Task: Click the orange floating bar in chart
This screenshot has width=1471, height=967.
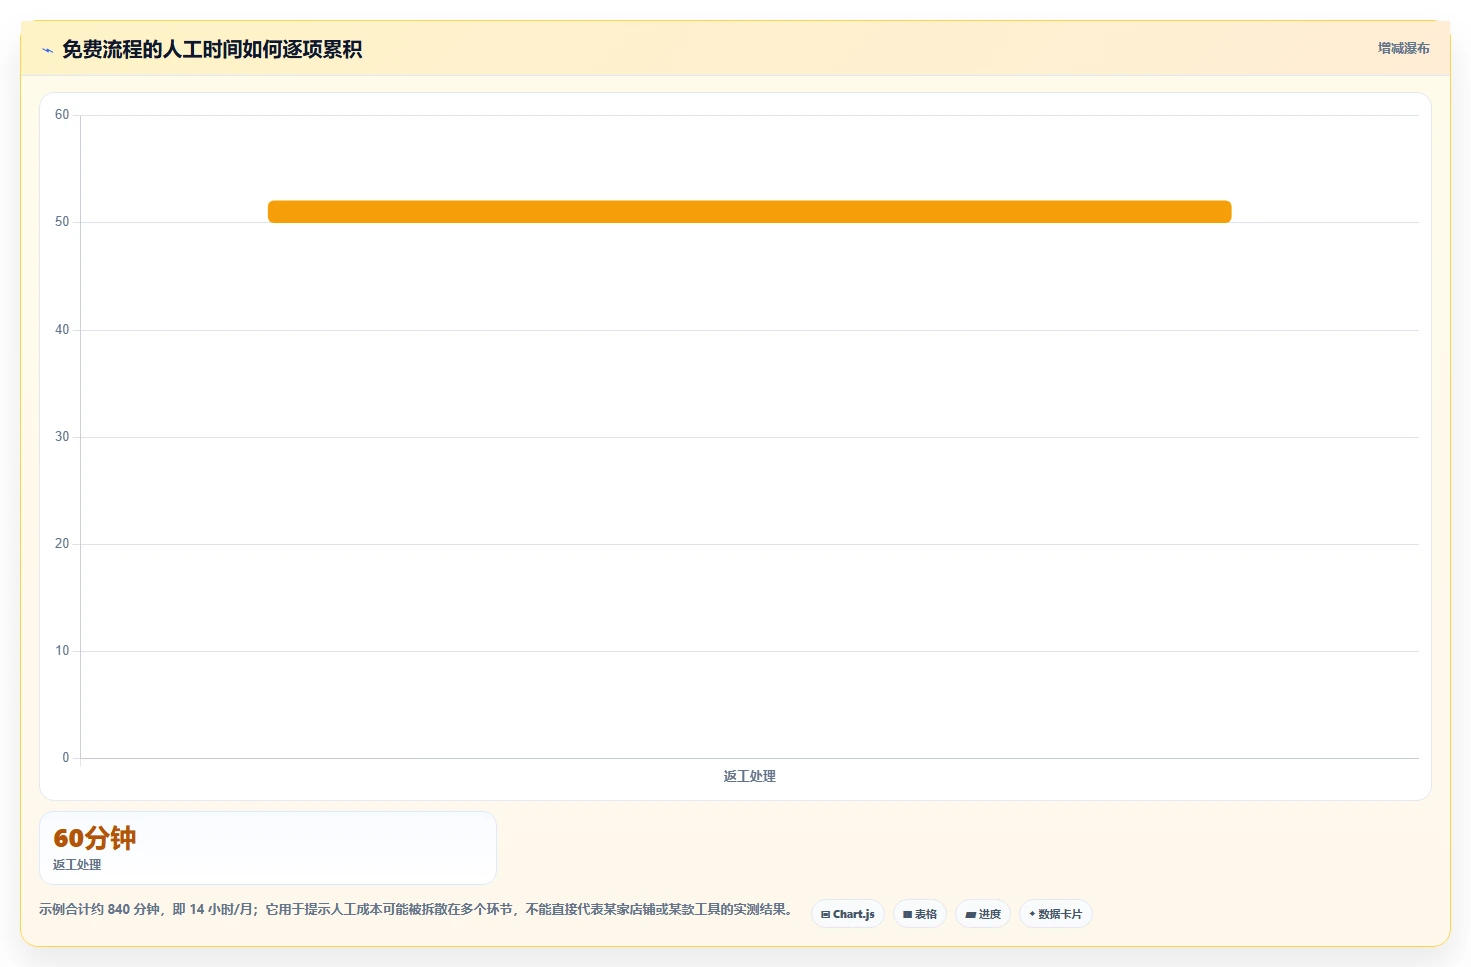Action: 749,212
